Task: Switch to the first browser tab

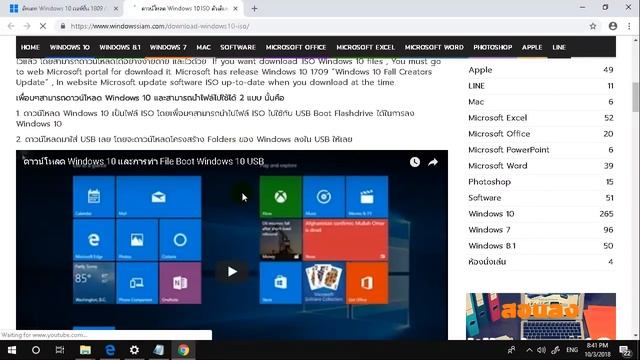Action: [x=61, y=8]
